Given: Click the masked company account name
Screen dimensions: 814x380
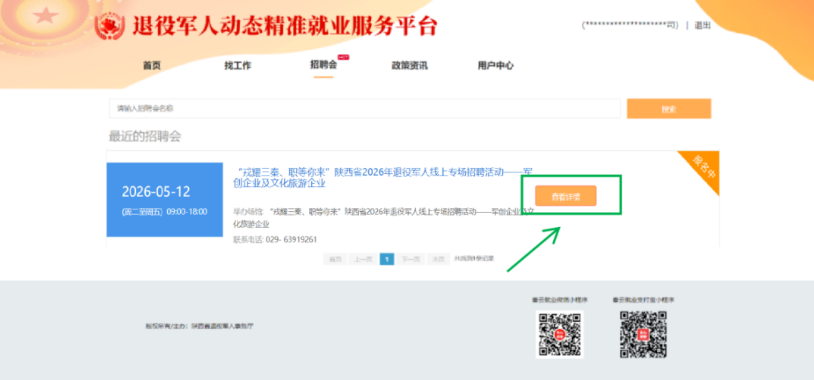Looking at the screenshot, I should point(630,25).
